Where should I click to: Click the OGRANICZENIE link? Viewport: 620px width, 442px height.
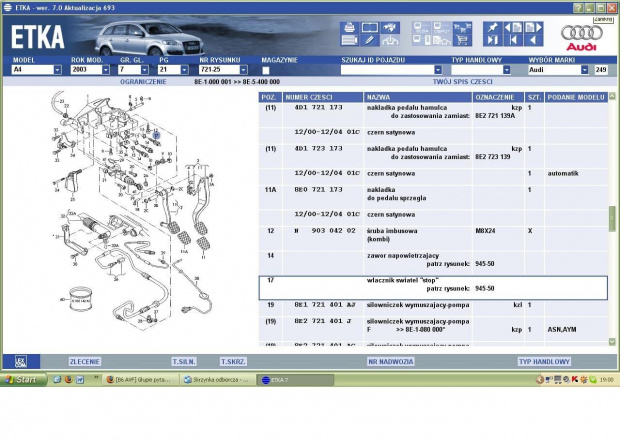143,82
